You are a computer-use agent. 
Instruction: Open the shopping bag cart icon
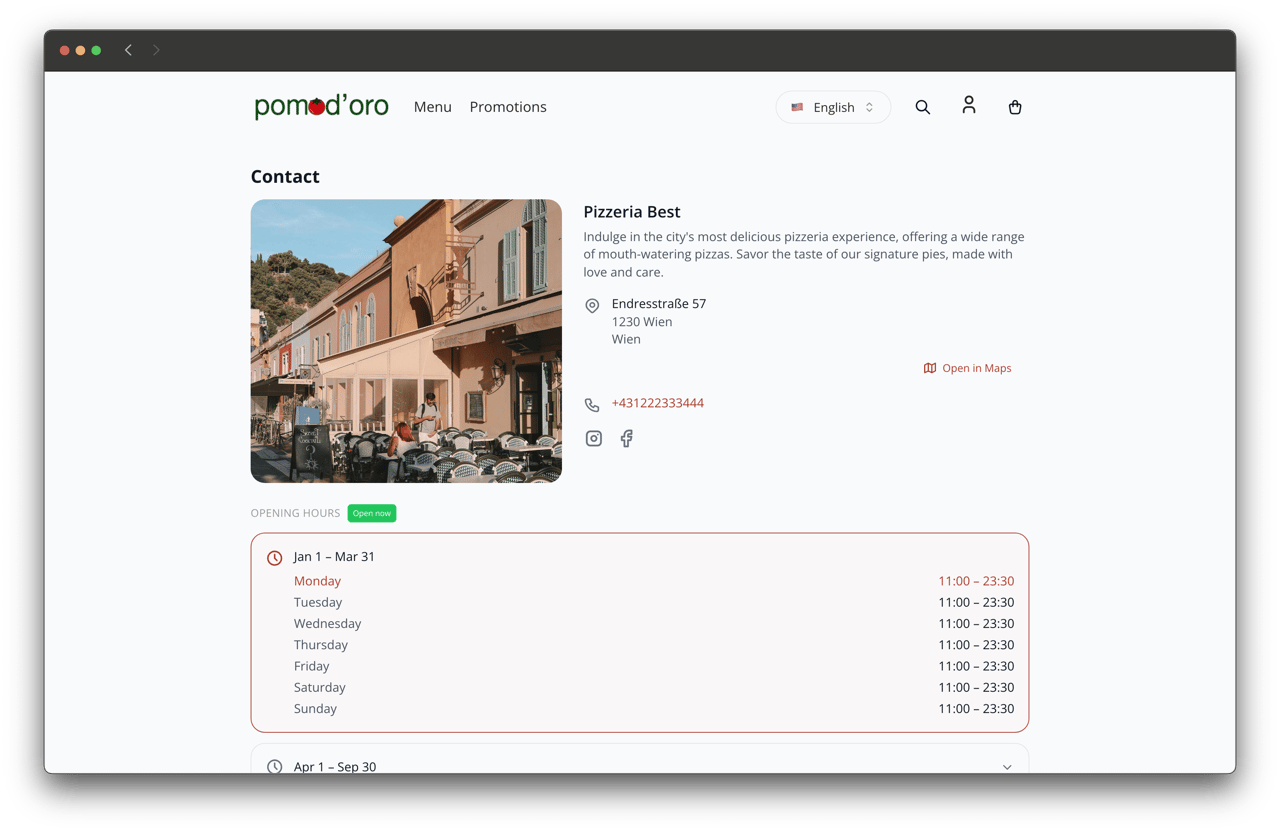[1014, 107]
